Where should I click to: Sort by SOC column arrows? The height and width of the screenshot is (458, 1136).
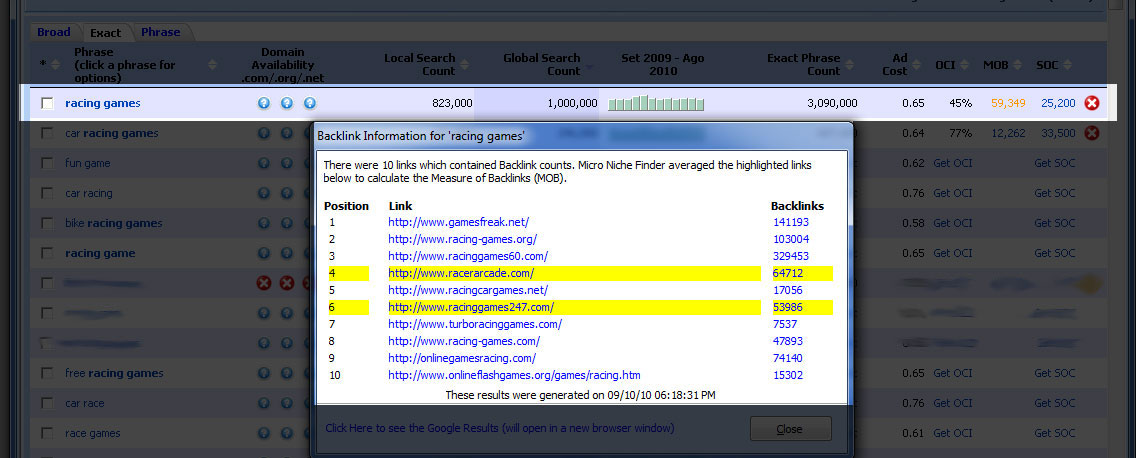coord(1069,64)
